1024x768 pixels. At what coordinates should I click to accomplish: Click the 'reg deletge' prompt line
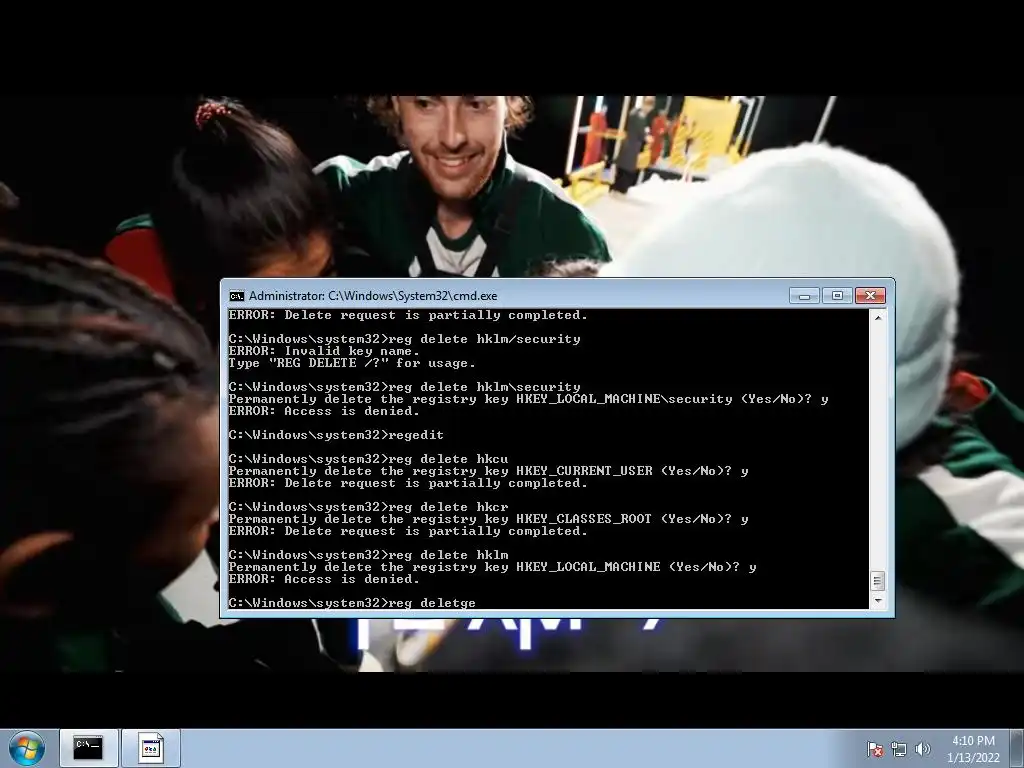[x=352, y=603]
